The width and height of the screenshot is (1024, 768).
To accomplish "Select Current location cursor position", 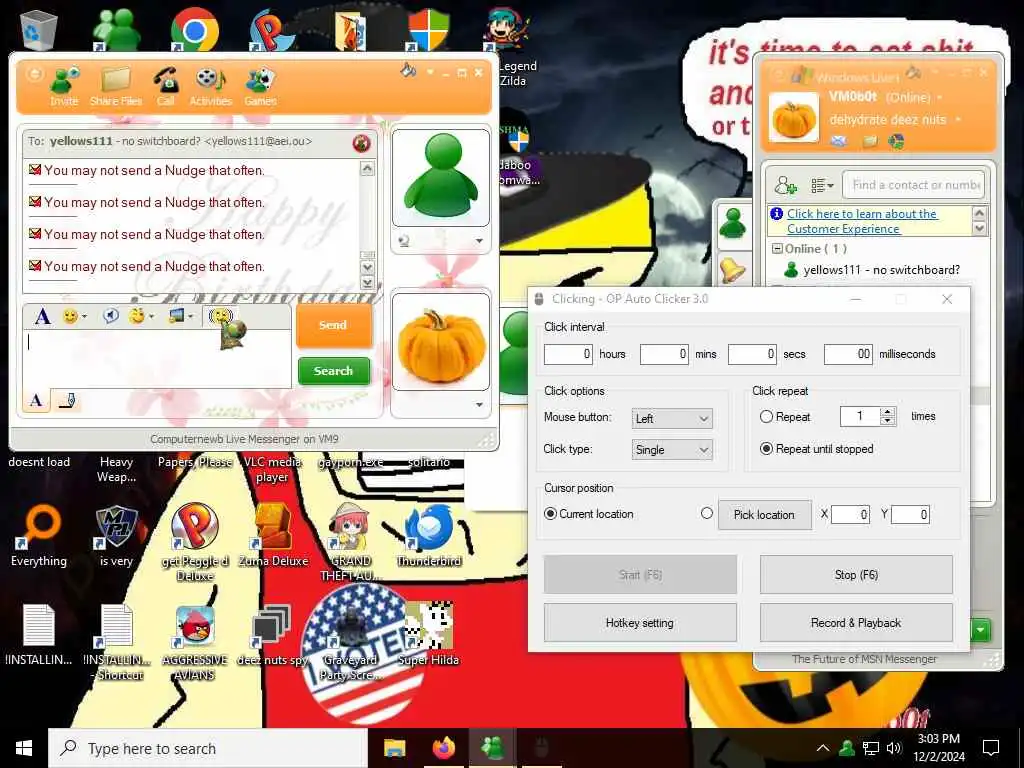I will 550,514.
